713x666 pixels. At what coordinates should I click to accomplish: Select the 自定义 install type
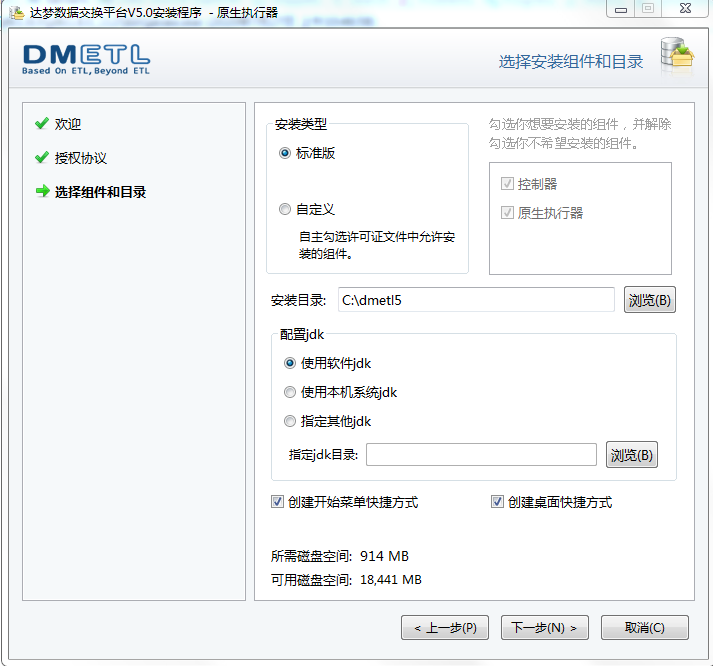click(x=285, y=209)
